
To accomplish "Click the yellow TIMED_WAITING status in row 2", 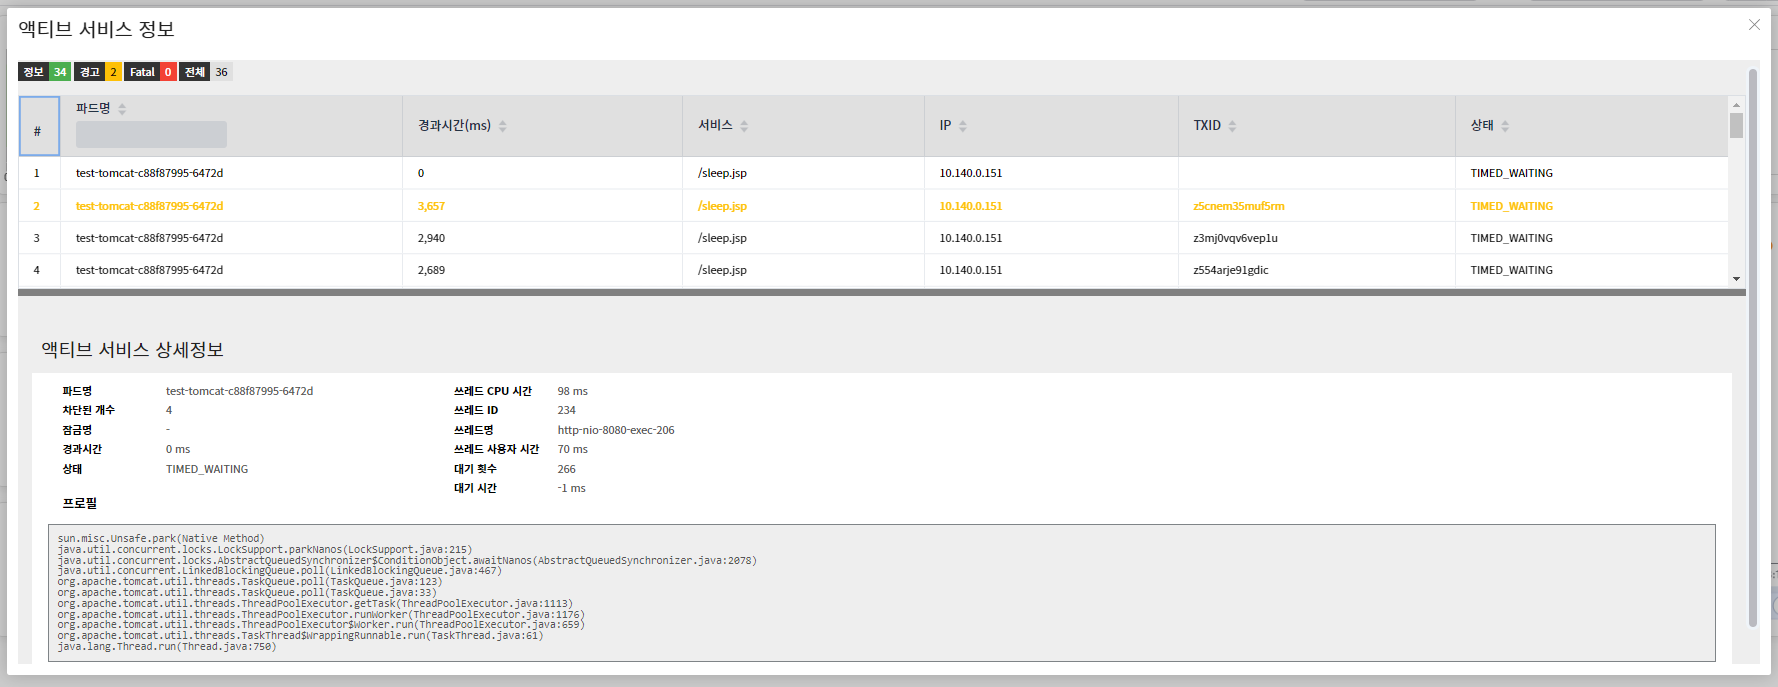I will (x=1511, y=206).
